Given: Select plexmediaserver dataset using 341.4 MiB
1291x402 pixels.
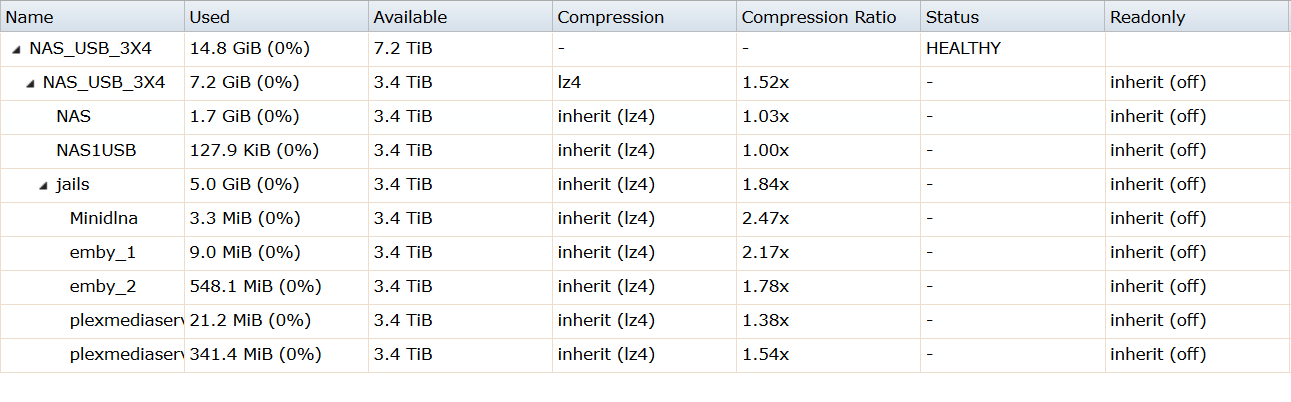Looking at the screenshot, I should coord(126,354).
